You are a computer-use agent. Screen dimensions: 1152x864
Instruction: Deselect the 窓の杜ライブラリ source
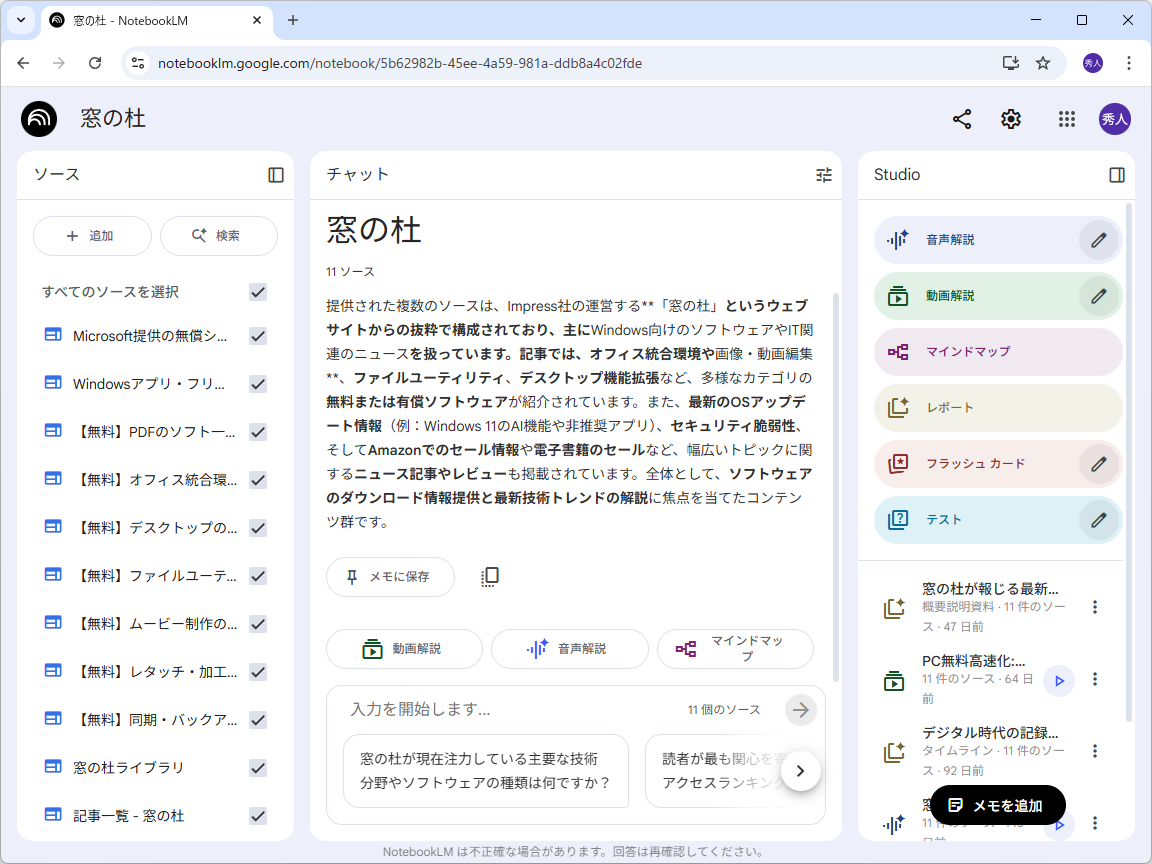tap(257, 767)
